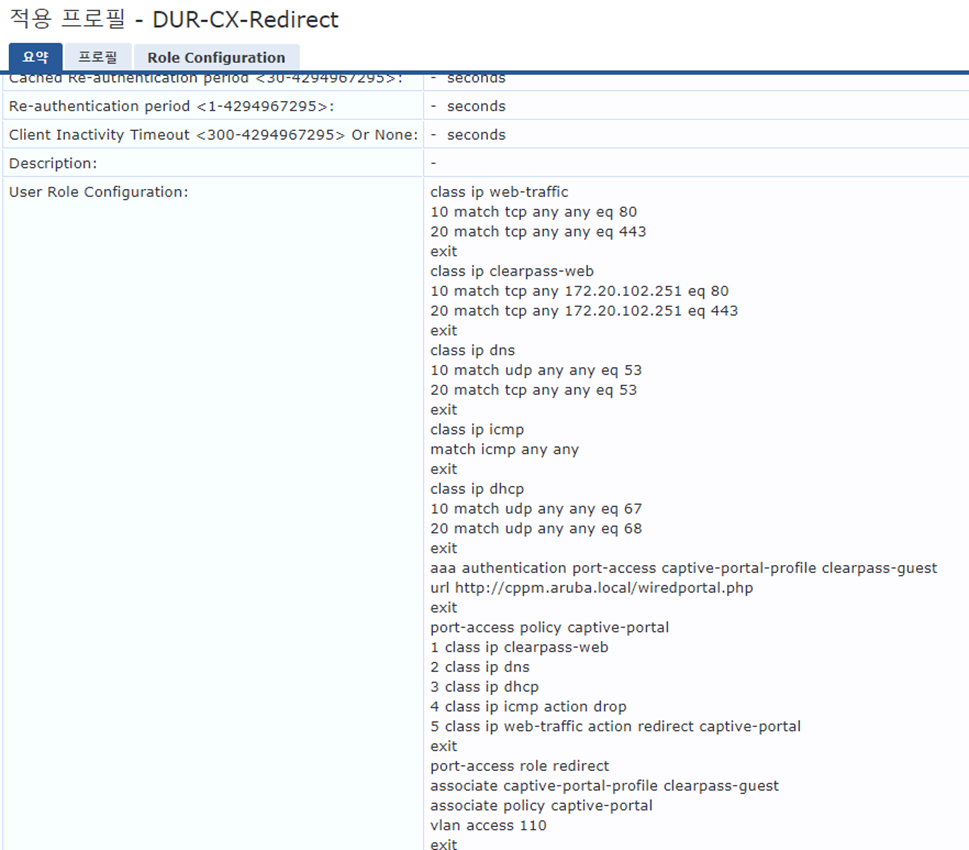Select the Re-authentication period label
The image size is (969, 850).
pyautogui.click(x=171, y=106)
